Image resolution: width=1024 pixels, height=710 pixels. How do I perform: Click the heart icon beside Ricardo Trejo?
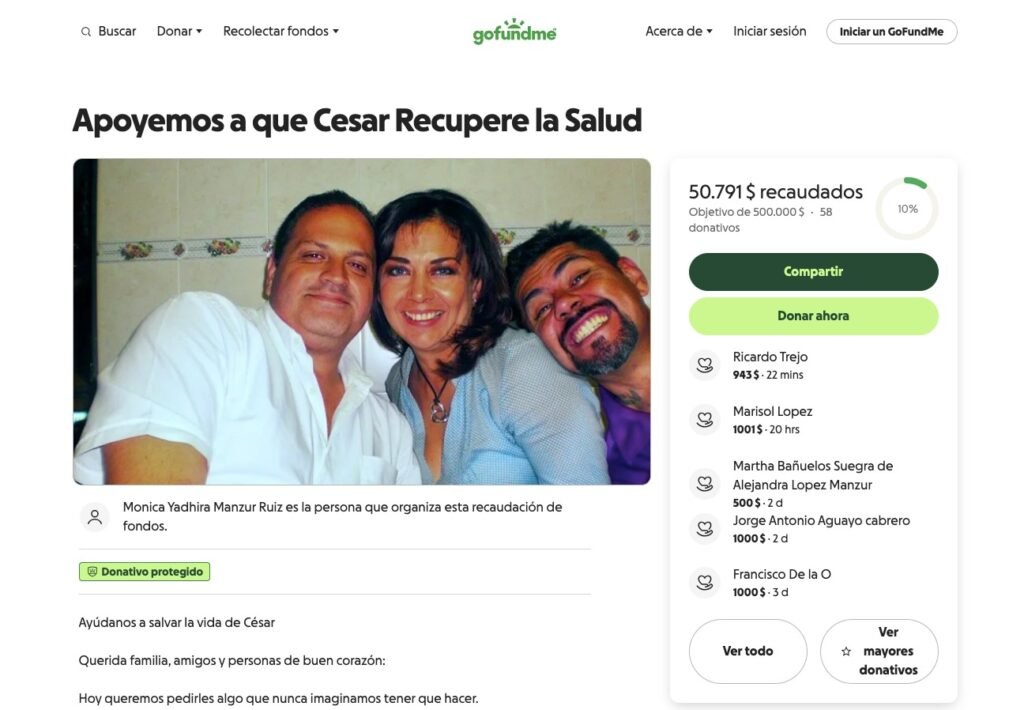tap(704, 365)
